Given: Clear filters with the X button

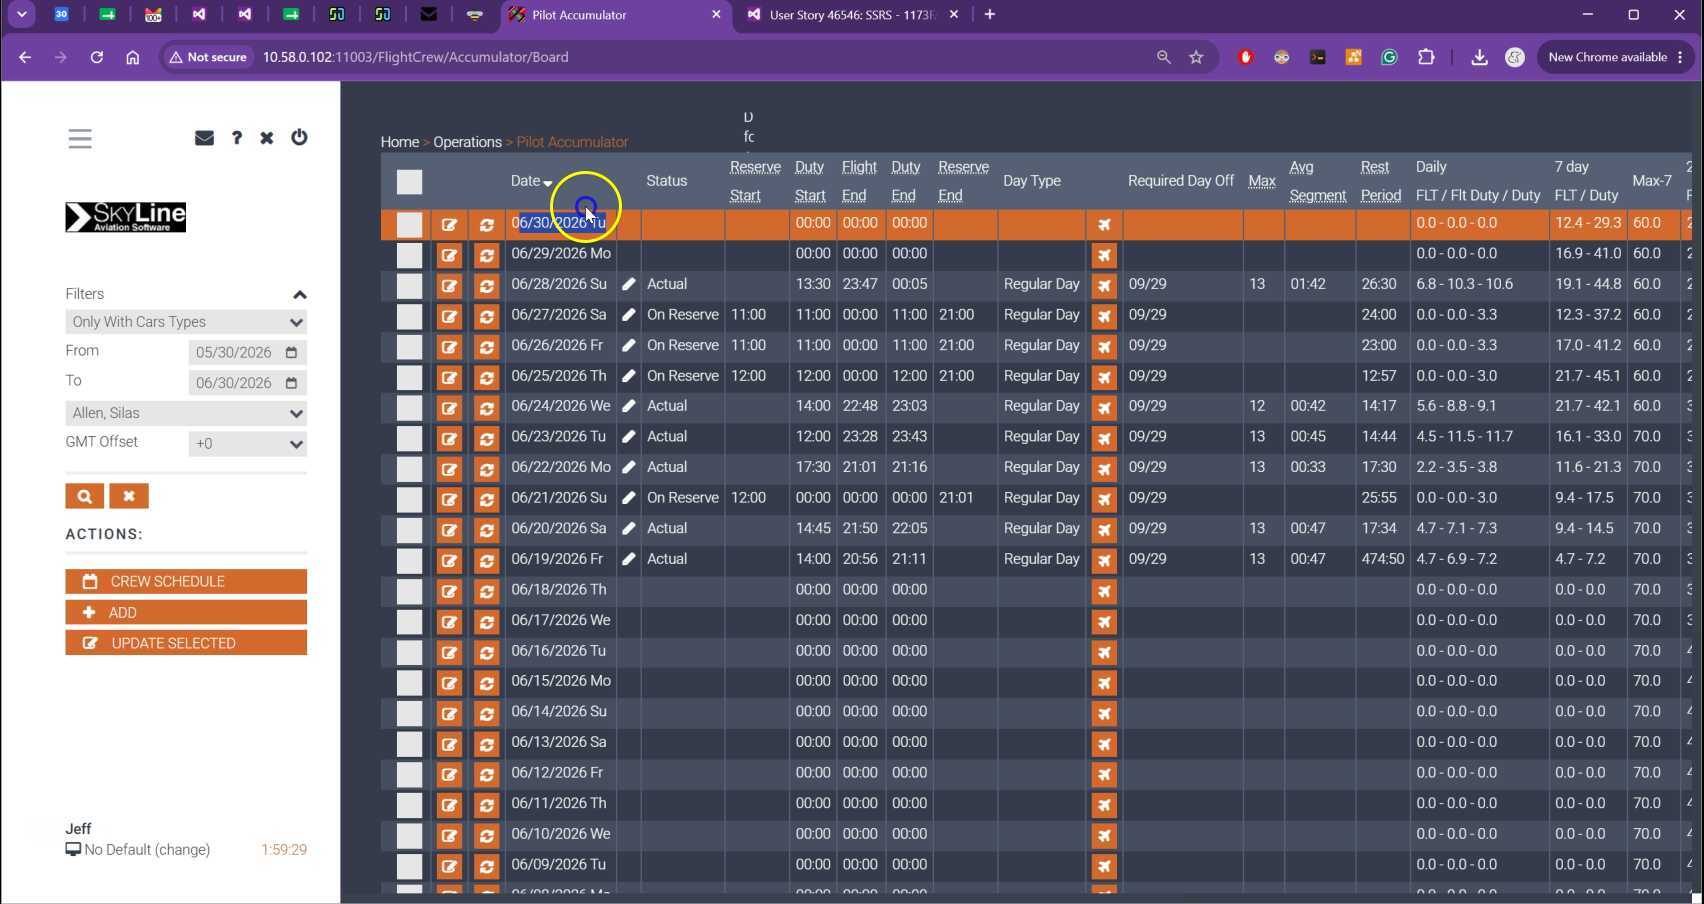Looking at the screenshot, I should (x=129, y=496).
